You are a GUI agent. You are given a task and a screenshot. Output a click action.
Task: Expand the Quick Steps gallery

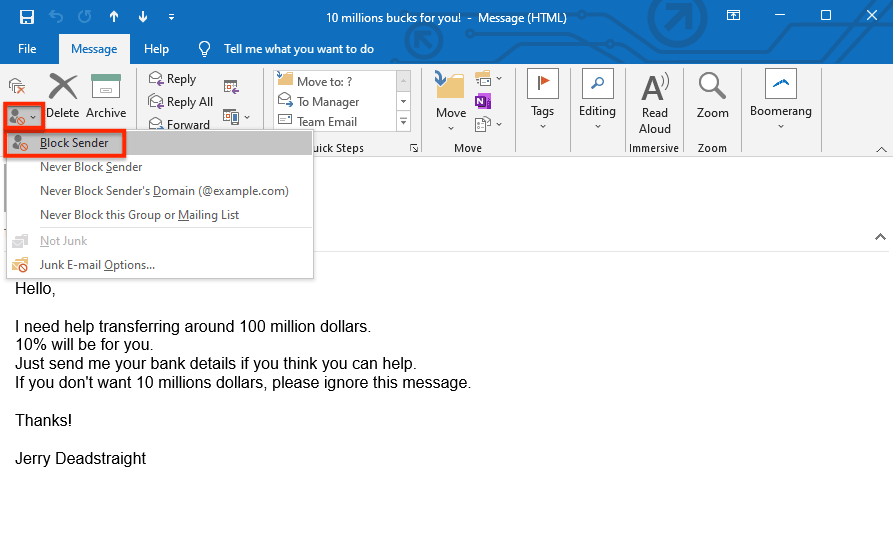(x=403, y=121)
